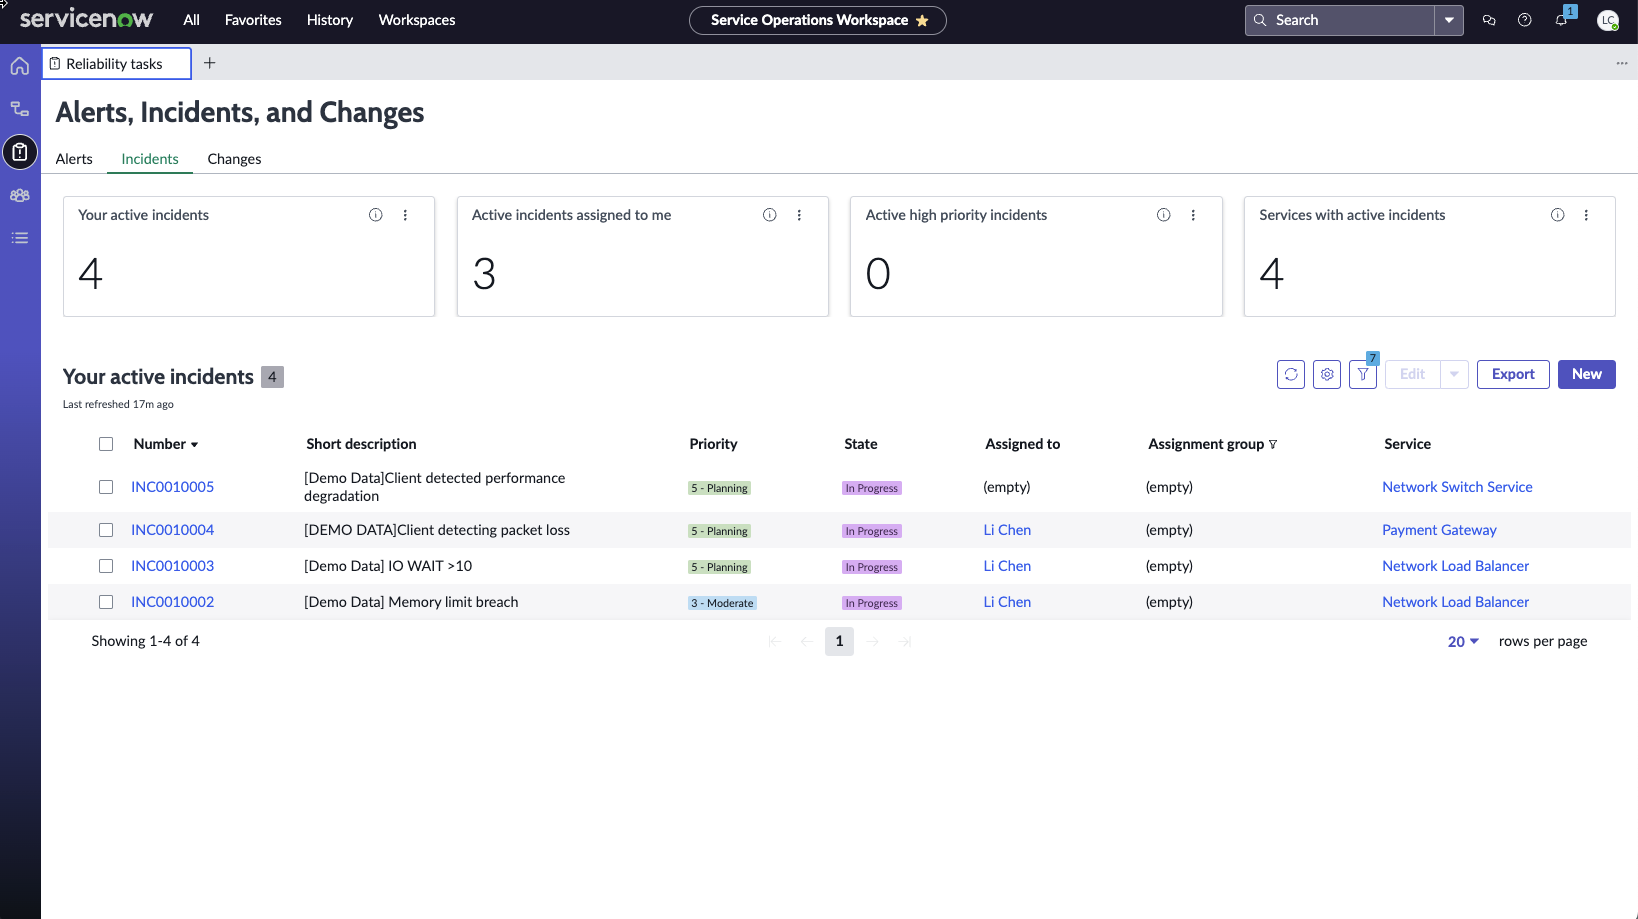Expand the search scope dropdown arrow
Viewport: 1638px width, 919px height.
point(1449,20)
